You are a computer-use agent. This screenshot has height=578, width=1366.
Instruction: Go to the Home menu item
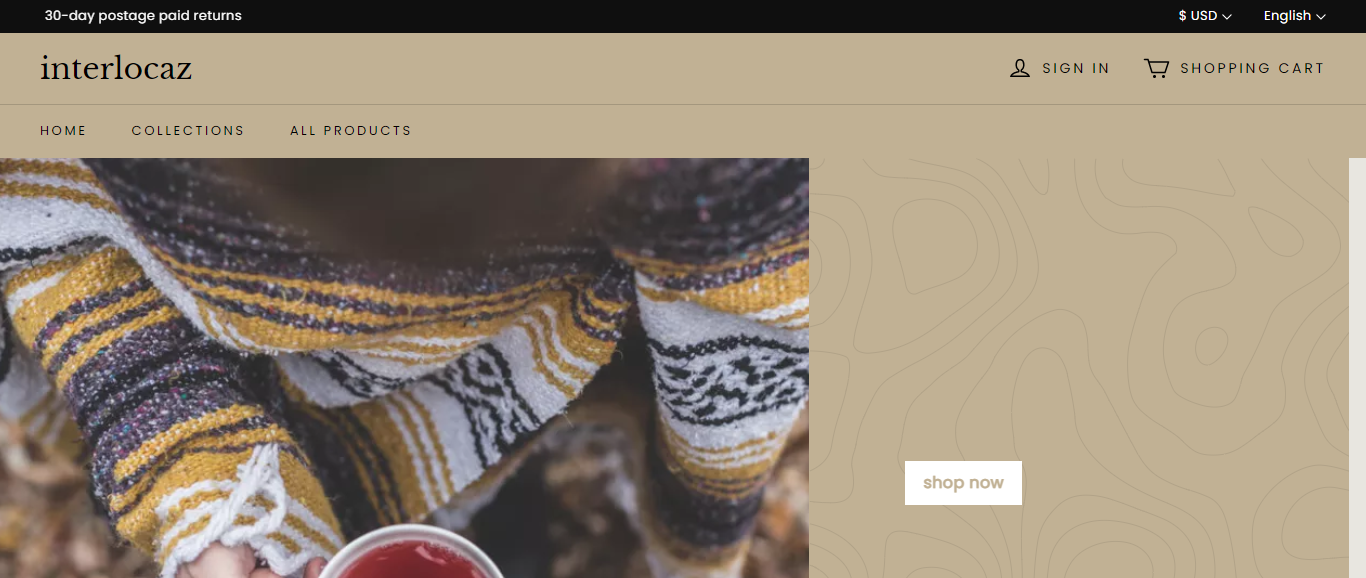tap(63, 131)
